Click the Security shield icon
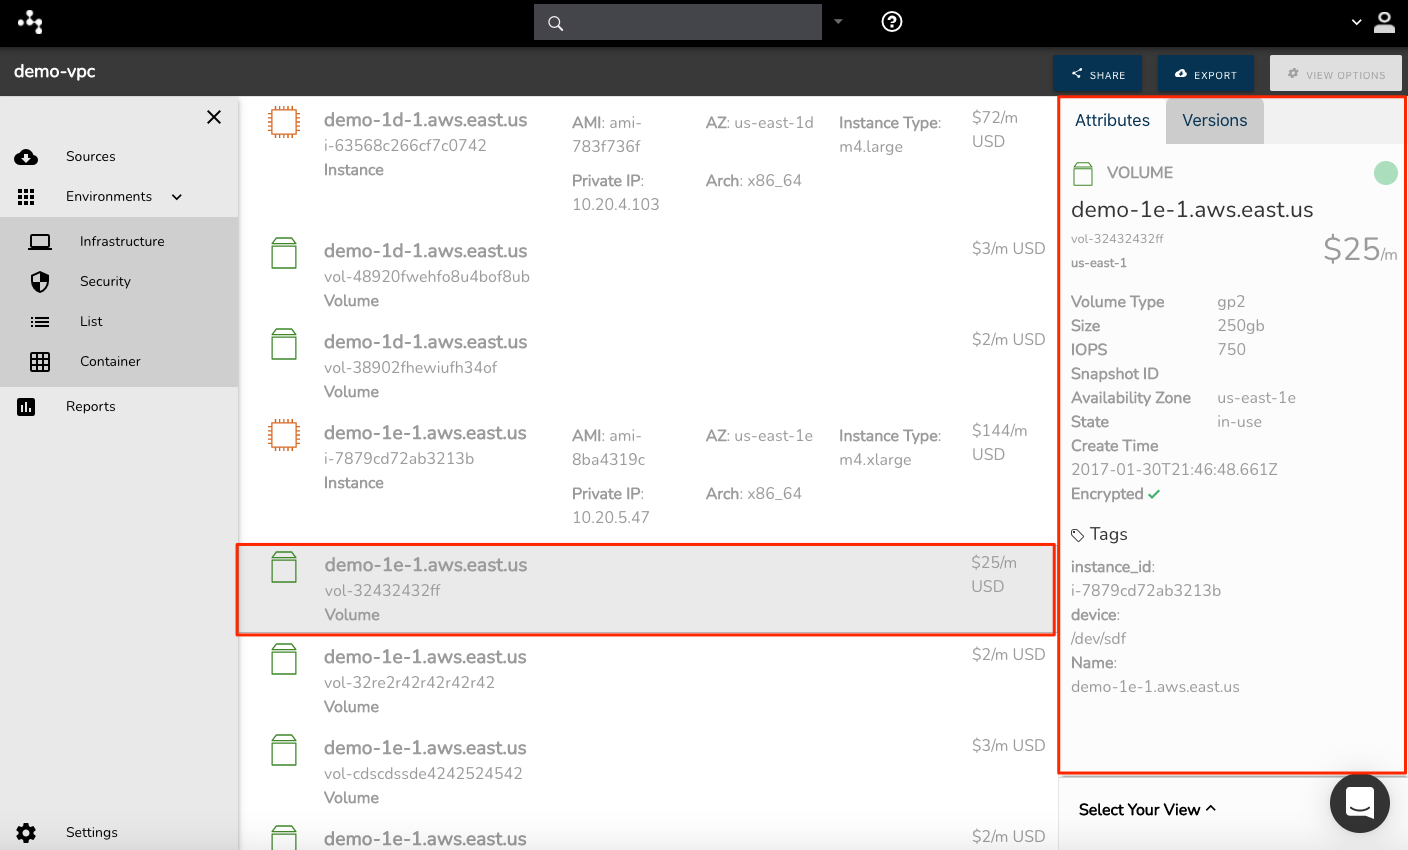Screen dimensions: 1408x850 coord(40,282)
